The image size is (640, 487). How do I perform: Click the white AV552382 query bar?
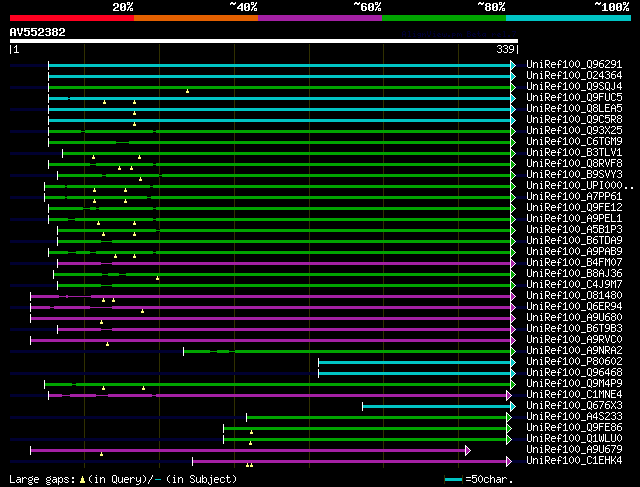[264, 41]
